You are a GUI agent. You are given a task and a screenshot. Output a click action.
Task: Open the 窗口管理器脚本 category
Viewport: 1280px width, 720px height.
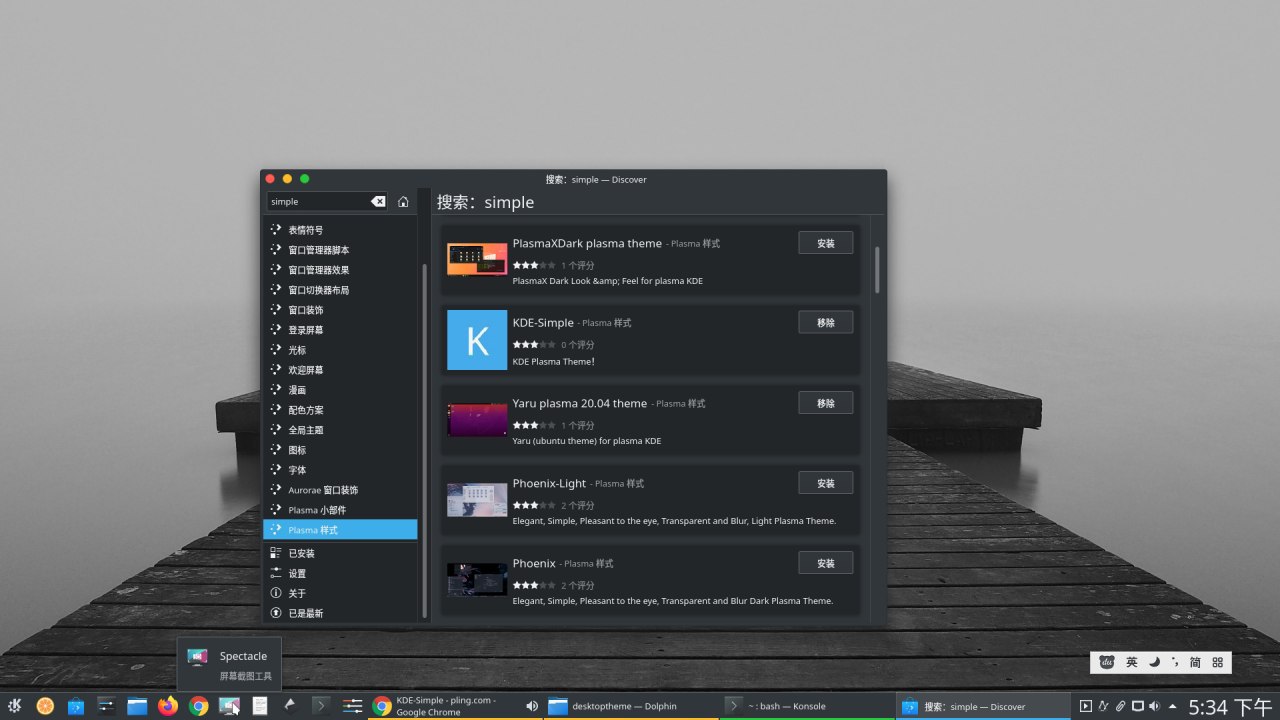(x=340, y=250)
